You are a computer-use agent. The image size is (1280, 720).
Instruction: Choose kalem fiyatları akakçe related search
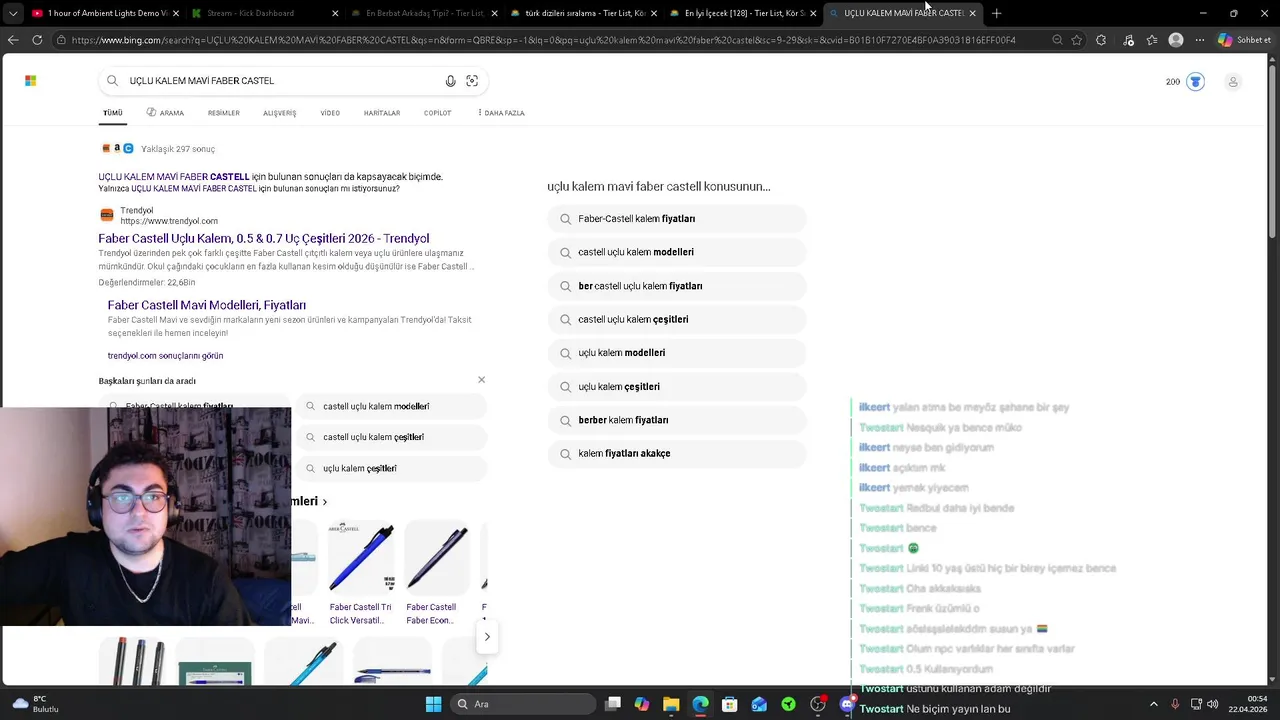[677, 454]
